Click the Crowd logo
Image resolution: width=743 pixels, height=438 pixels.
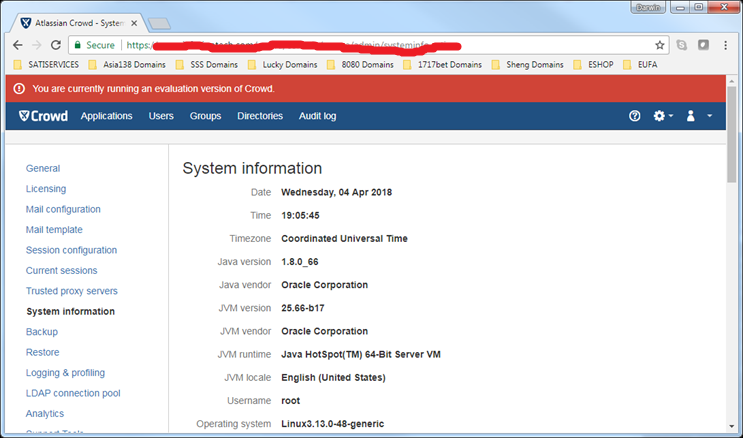click(43, 116)
